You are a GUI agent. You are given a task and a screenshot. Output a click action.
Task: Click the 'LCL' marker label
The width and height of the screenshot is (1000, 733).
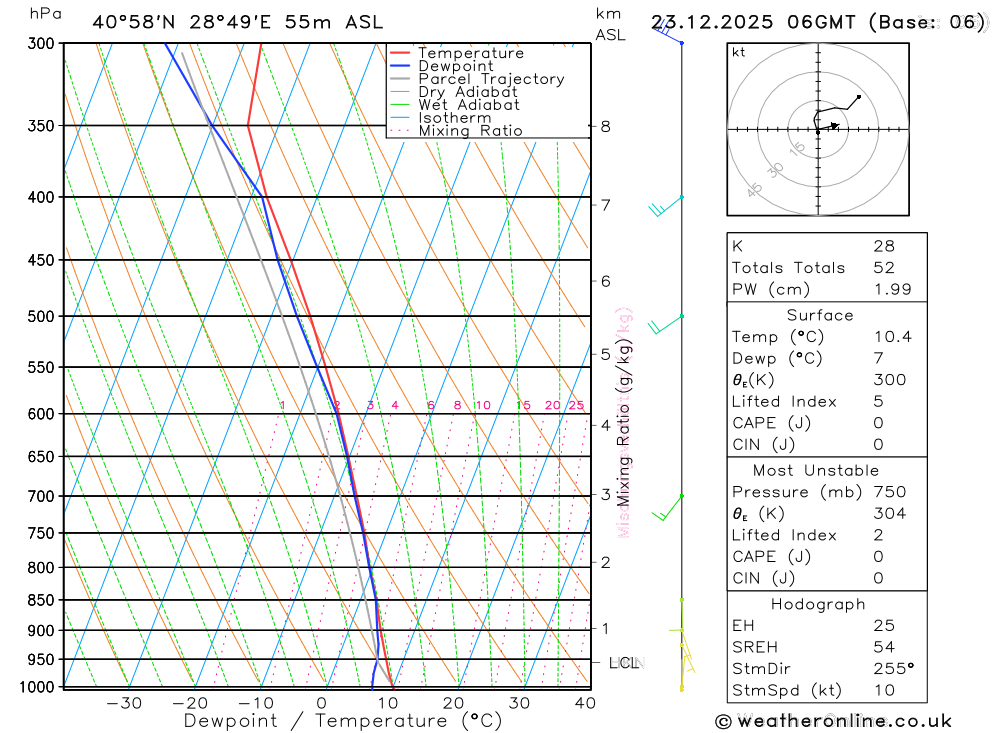pos(624,663)
